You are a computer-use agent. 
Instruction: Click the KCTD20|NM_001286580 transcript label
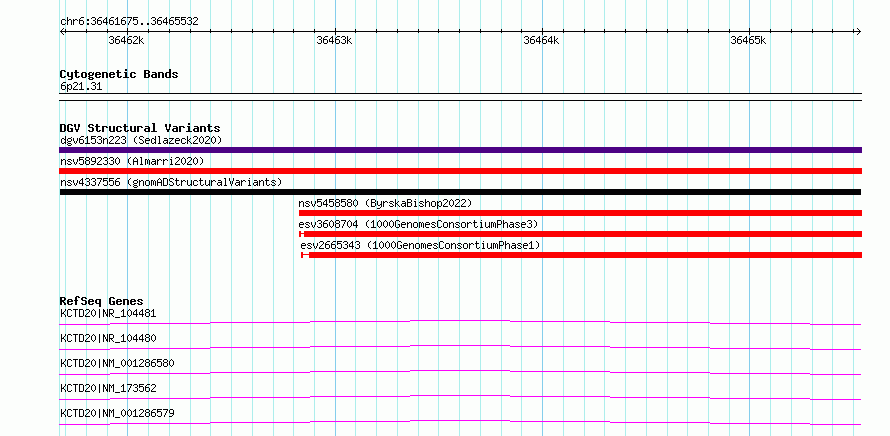117,363
